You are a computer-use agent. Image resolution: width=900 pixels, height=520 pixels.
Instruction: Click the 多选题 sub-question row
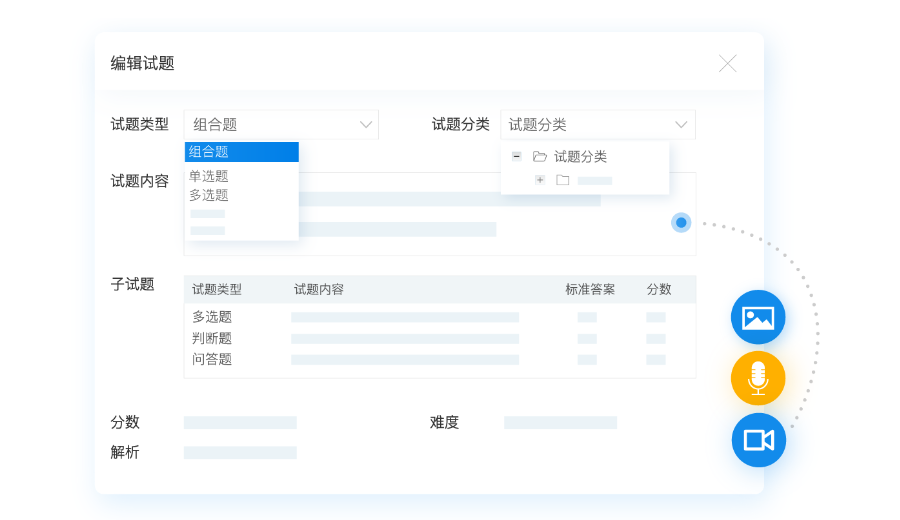coord(212,317)
